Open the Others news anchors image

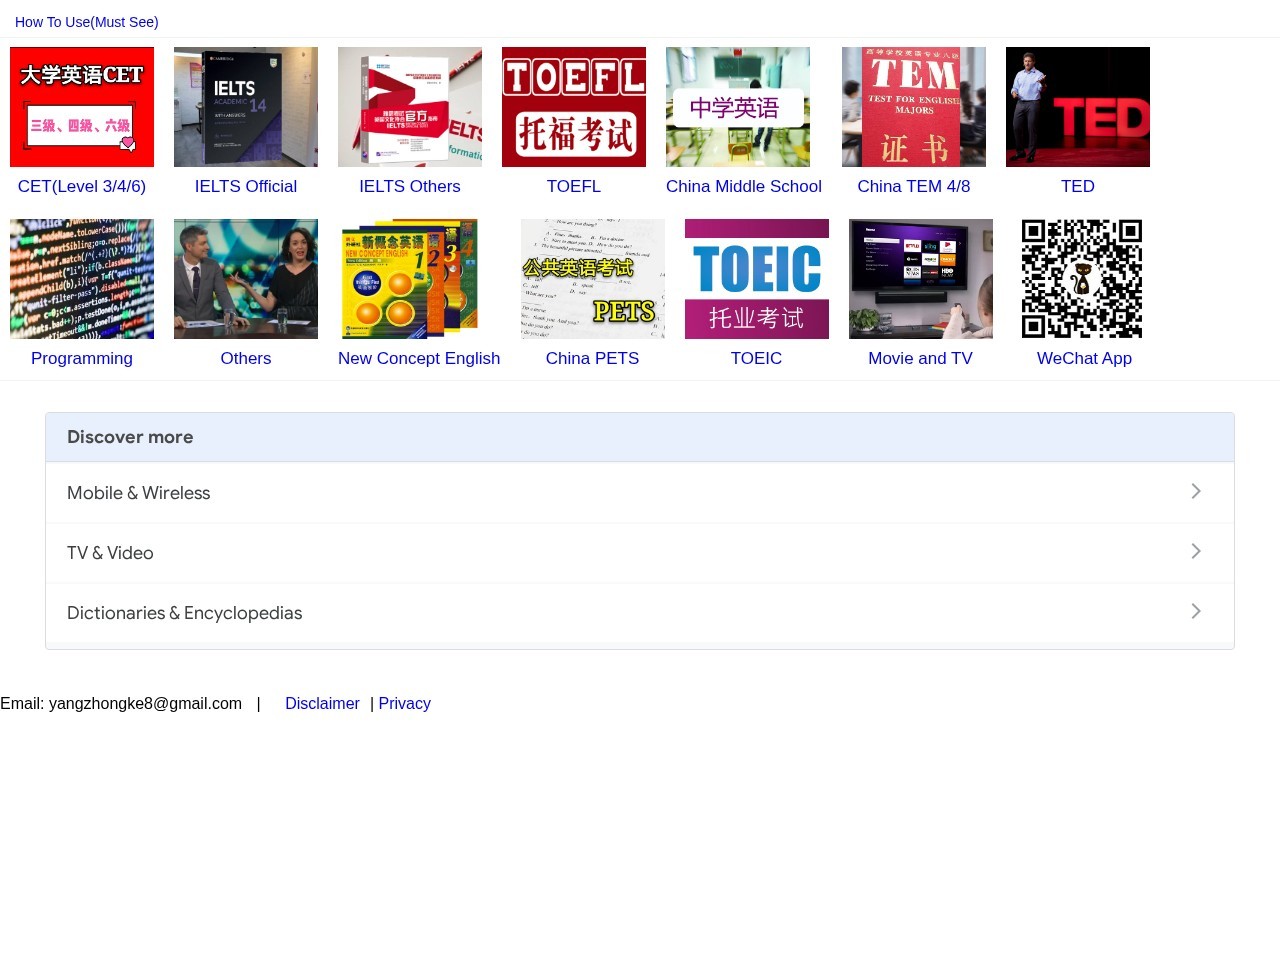tap(246, 279)
